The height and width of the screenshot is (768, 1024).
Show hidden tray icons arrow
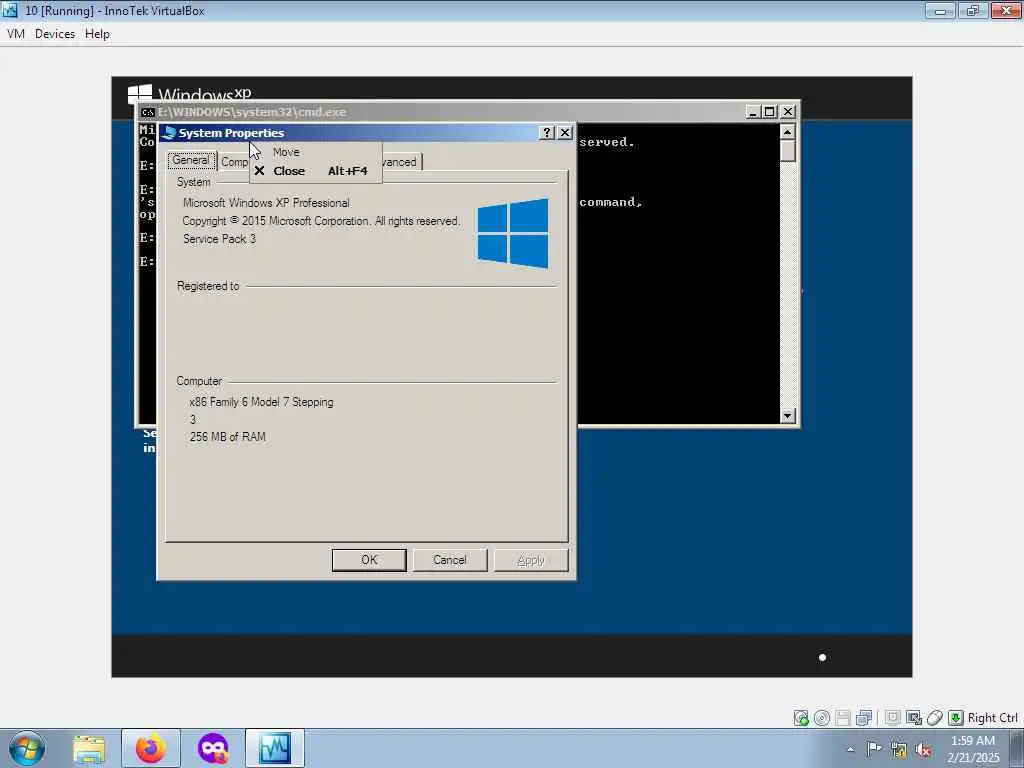[x=850, y=749]
